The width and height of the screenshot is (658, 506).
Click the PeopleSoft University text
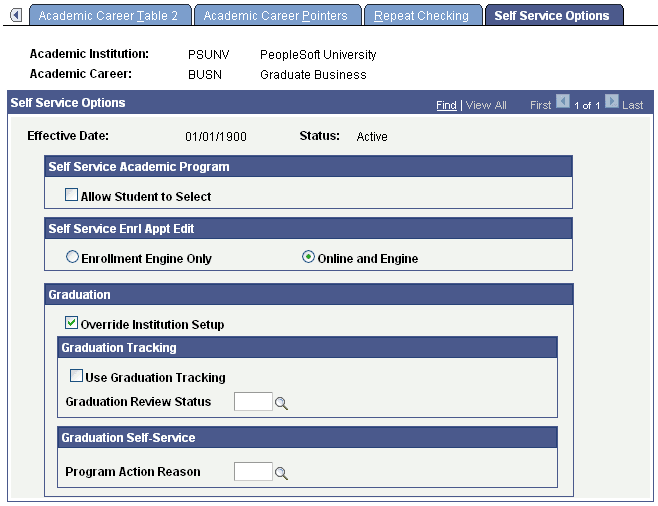[x=318, y=55]
